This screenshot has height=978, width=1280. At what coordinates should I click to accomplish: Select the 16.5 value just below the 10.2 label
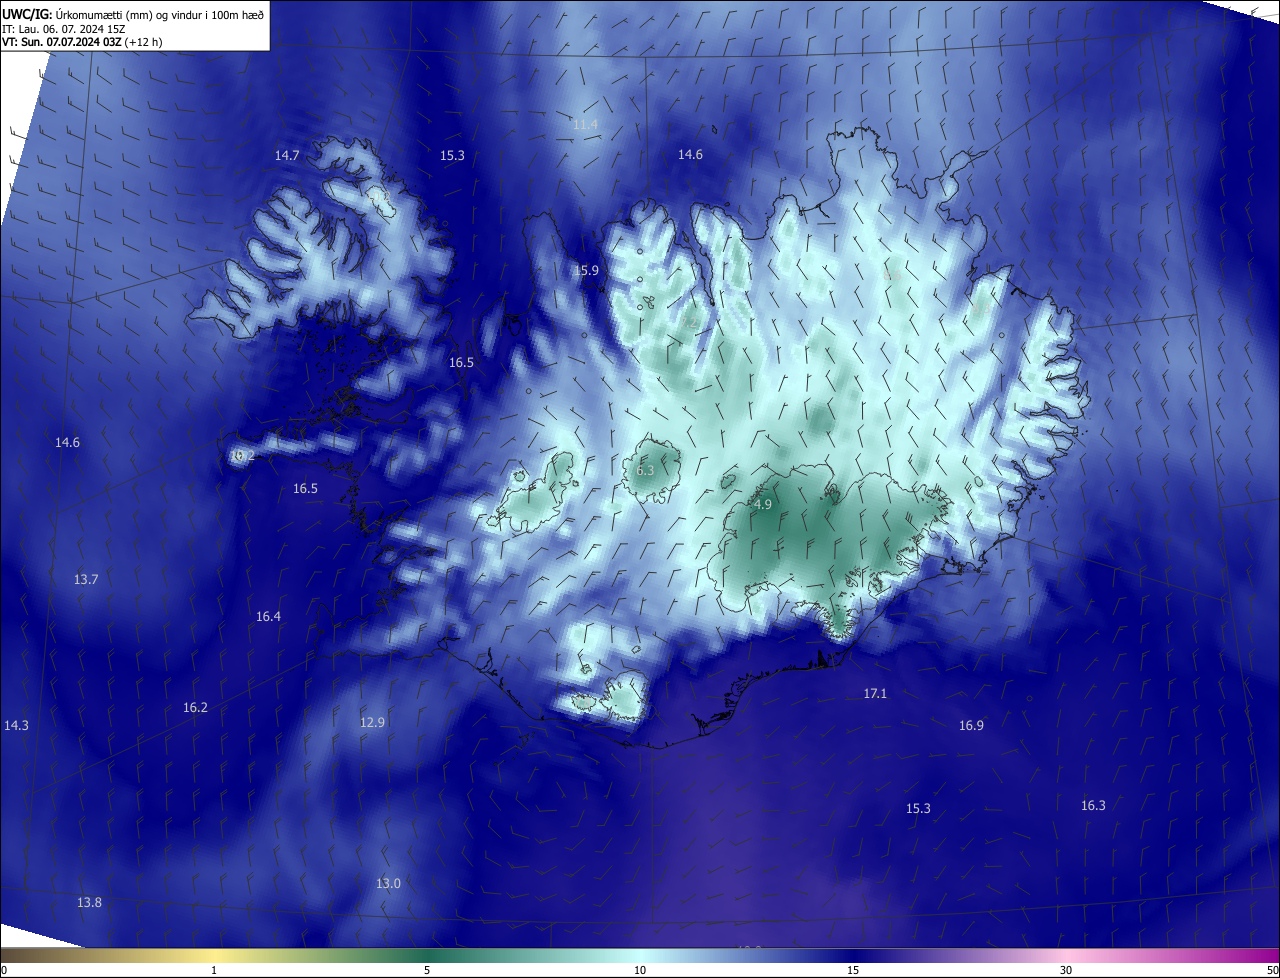[x=305, y=488]
